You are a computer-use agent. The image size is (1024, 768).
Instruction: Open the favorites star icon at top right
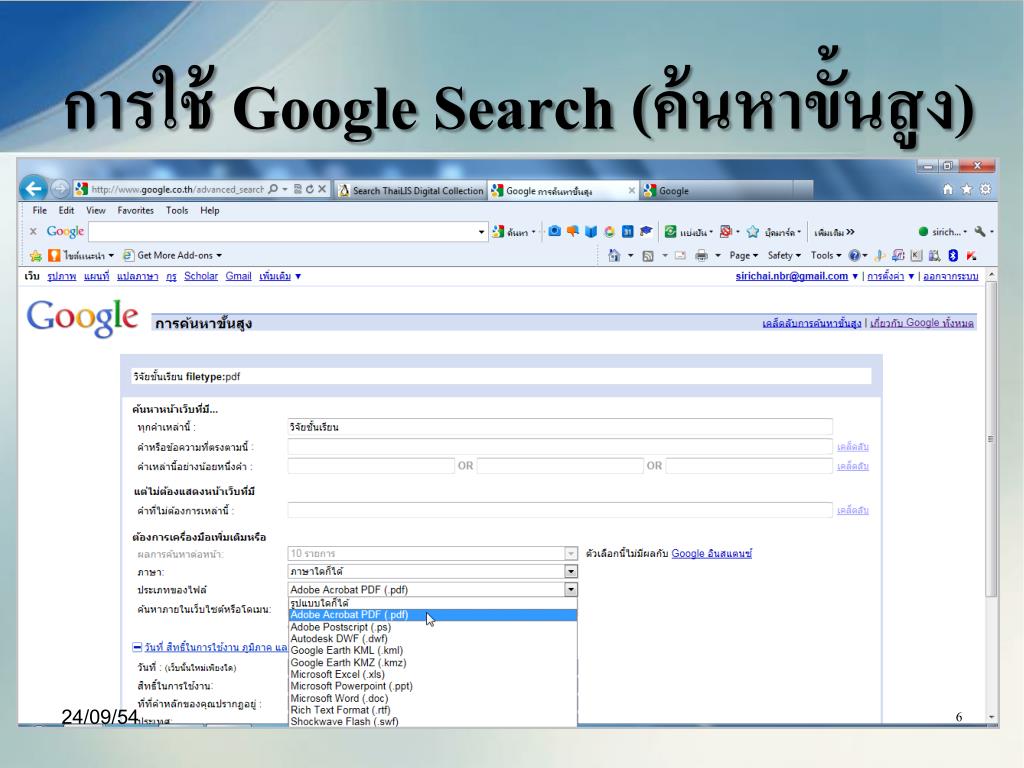tap(967, 189)
